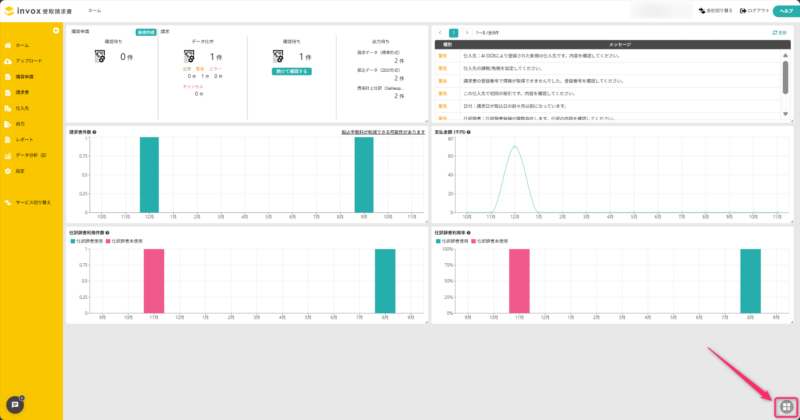This screenshot has height=420, width=800.
Task: Click the ホーム breadcrumb in top bar
Action: click(x=95, y=11)
